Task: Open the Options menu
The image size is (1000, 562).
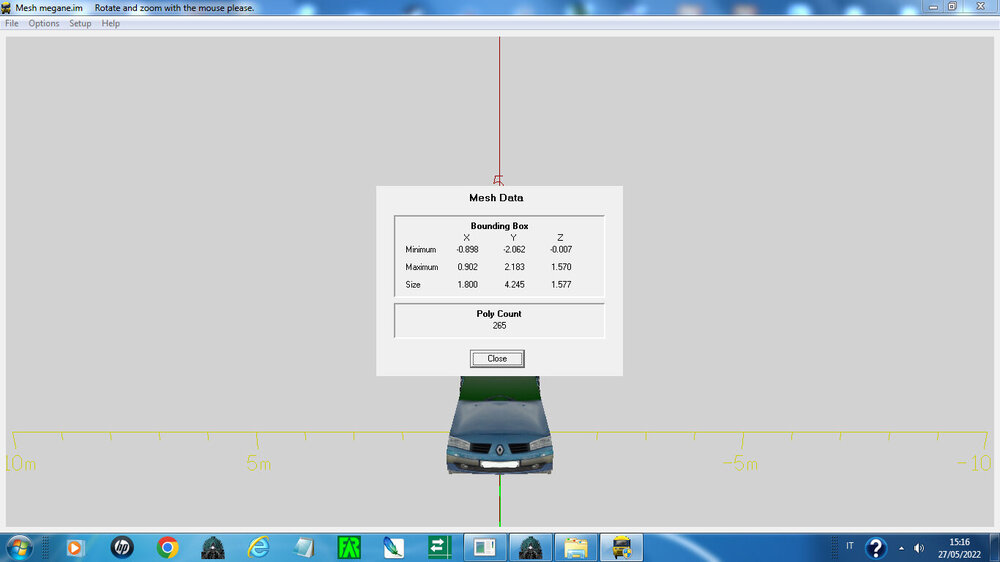Action: [43, 24]
